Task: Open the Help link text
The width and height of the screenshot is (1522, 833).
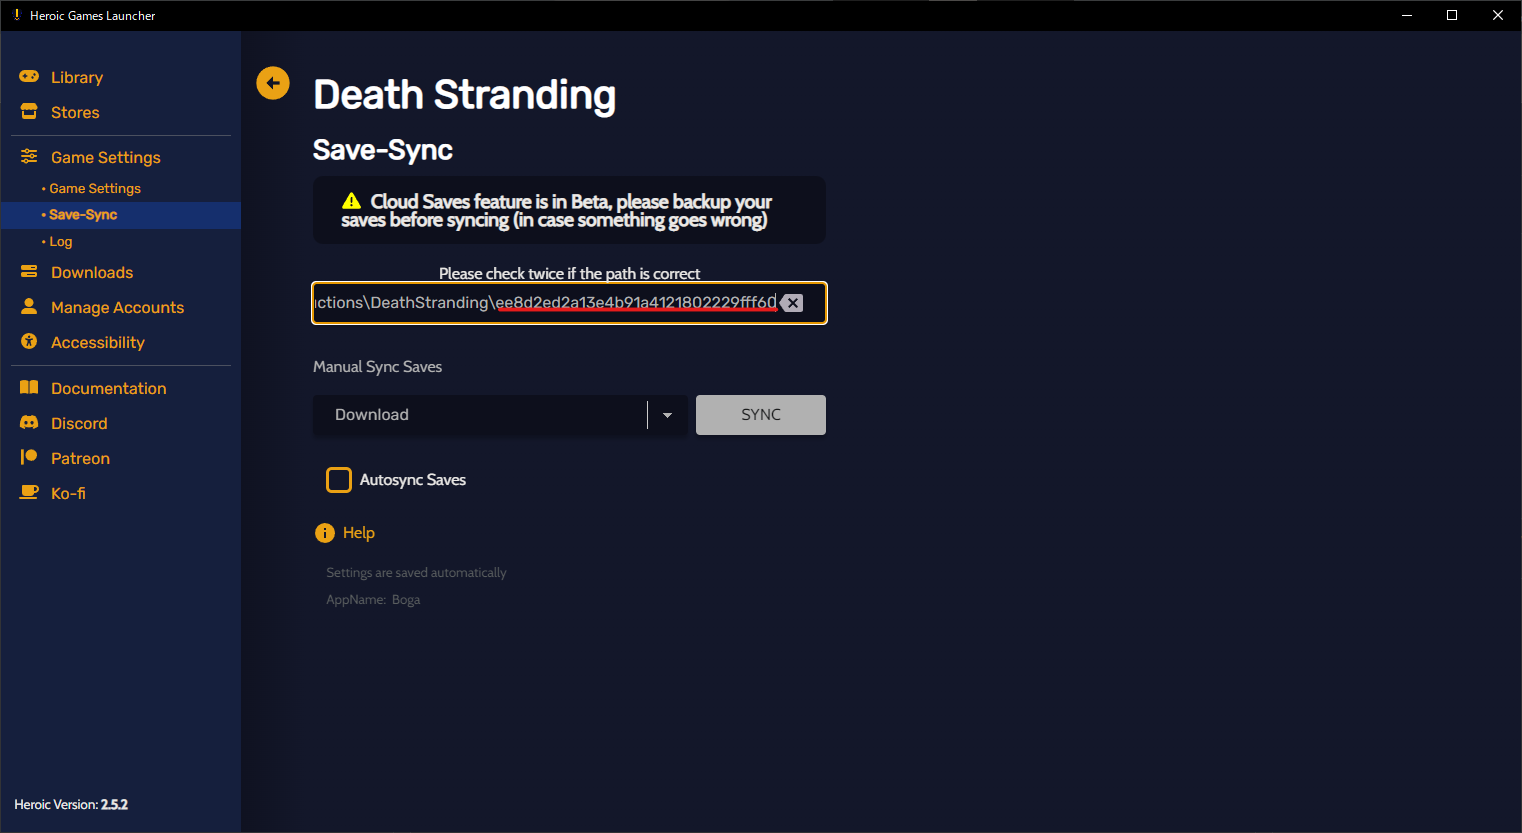Action: [359, 533]
